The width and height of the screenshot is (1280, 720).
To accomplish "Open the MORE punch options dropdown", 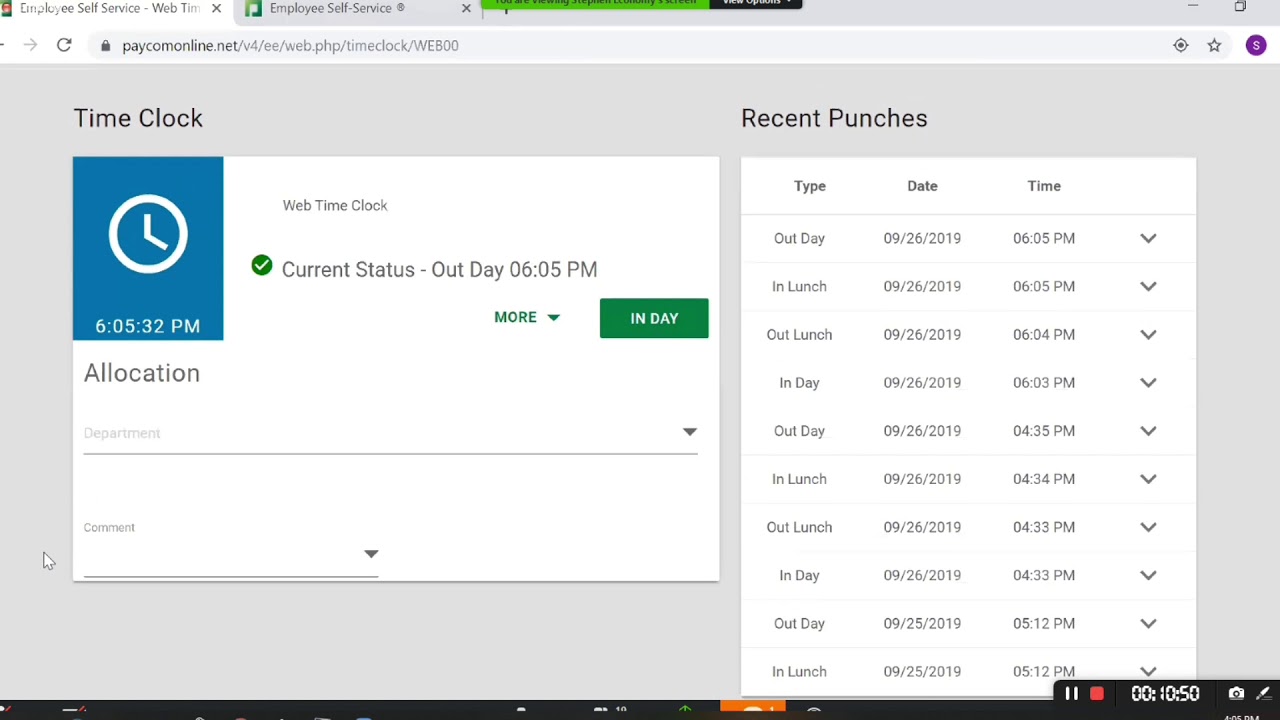I will point(527,317).
